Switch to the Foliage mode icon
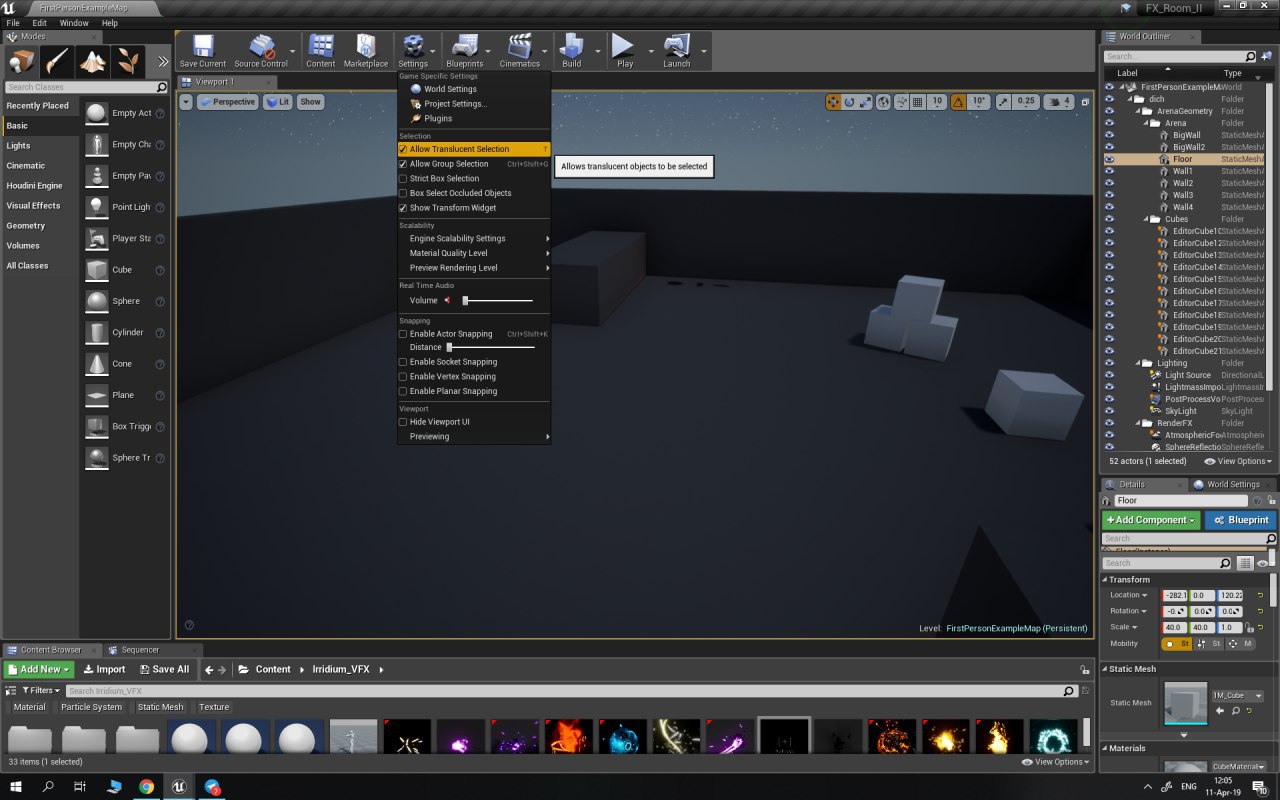Screen dimensions: 1280x800 click(128, 62)
